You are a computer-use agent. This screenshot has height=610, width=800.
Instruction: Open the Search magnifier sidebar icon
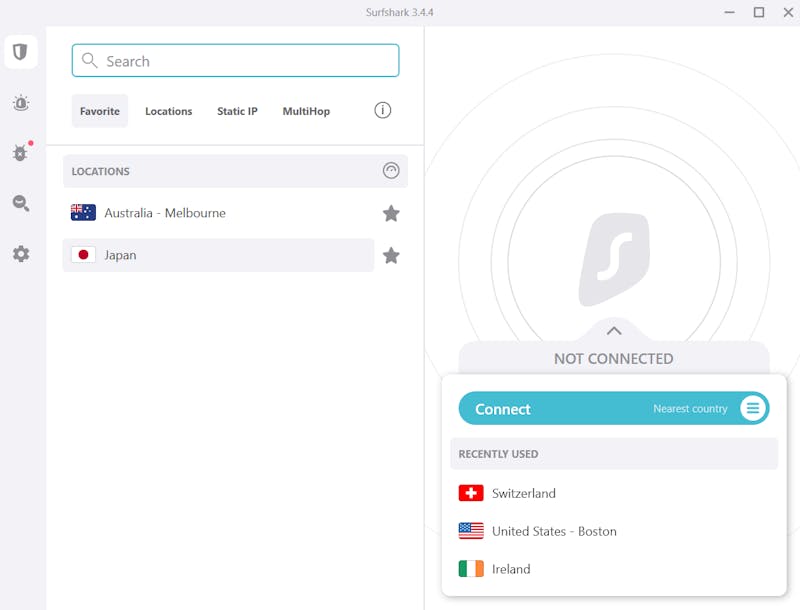(x=20, y=204)
